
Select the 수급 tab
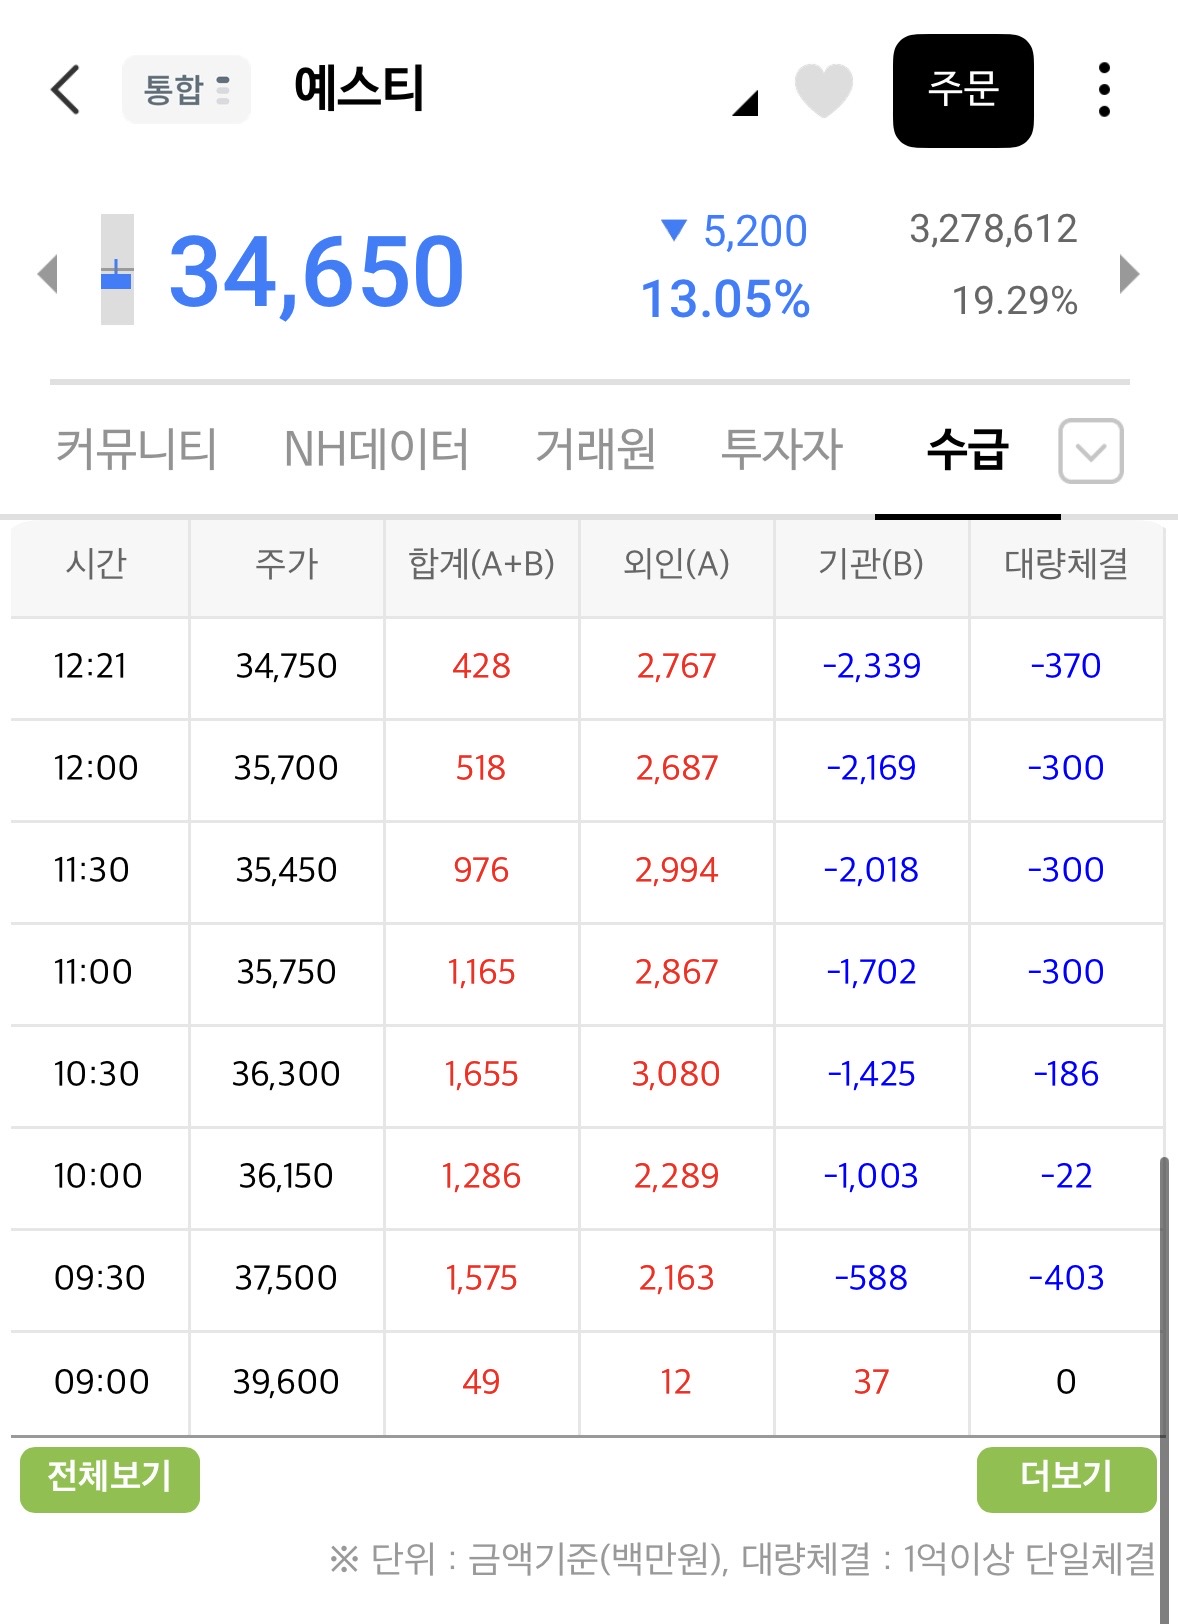click(x=967, y=449)
